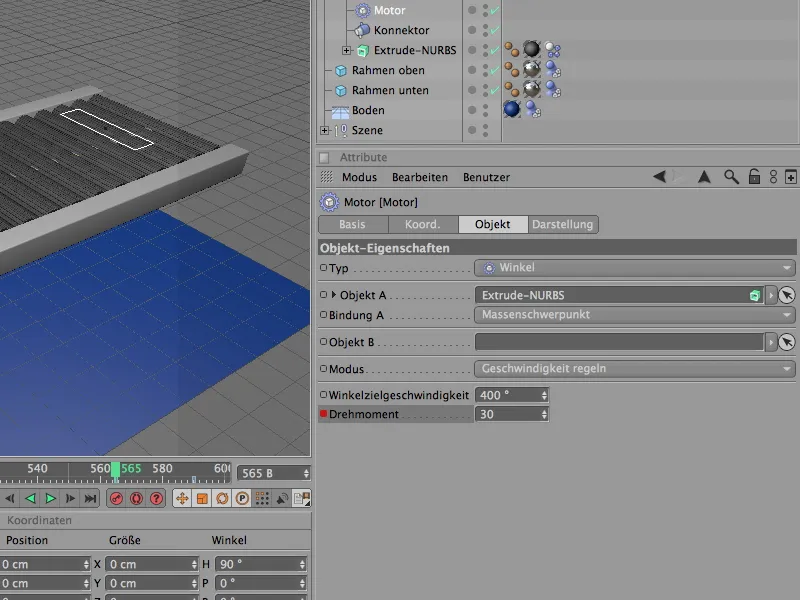Expand the Szene tree node
Viewport: 800px width, 600px height.
pyautogui.click(x=324, y=130)
